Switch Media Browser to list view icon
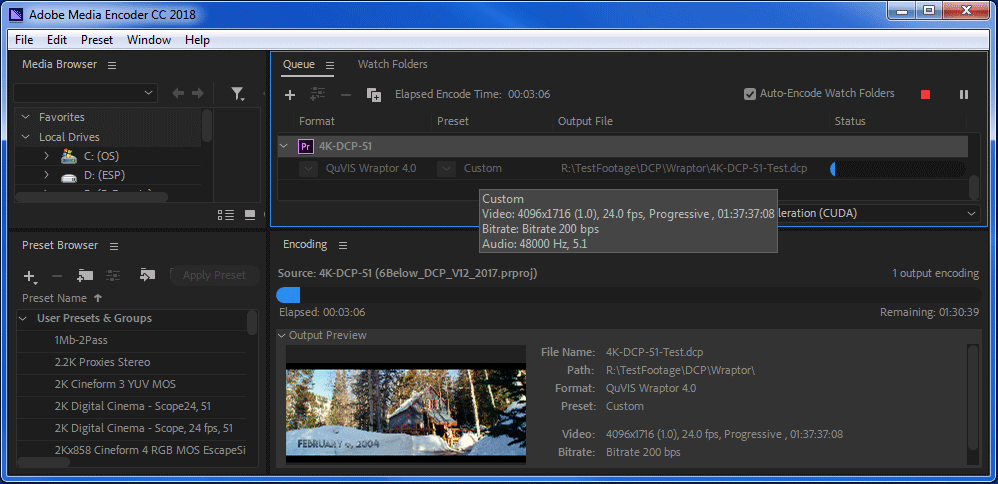This screenshot has height=484, width=998. (226, 214)
